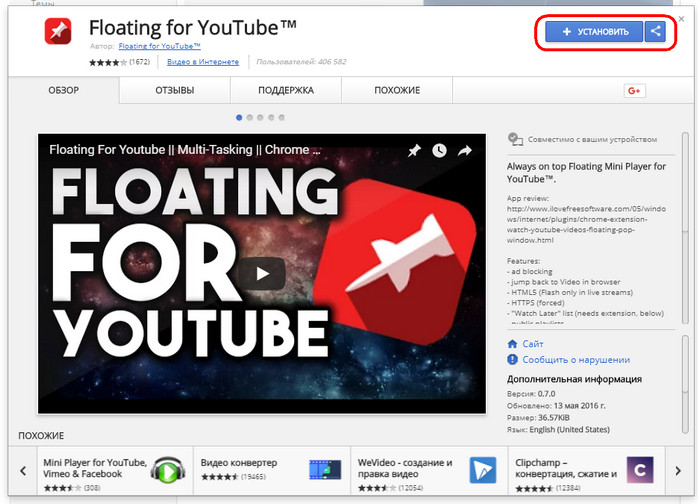The image size is (700, 504).
Task: Click the star rating with 1672 reviews
Action: [x=120, y=62]
